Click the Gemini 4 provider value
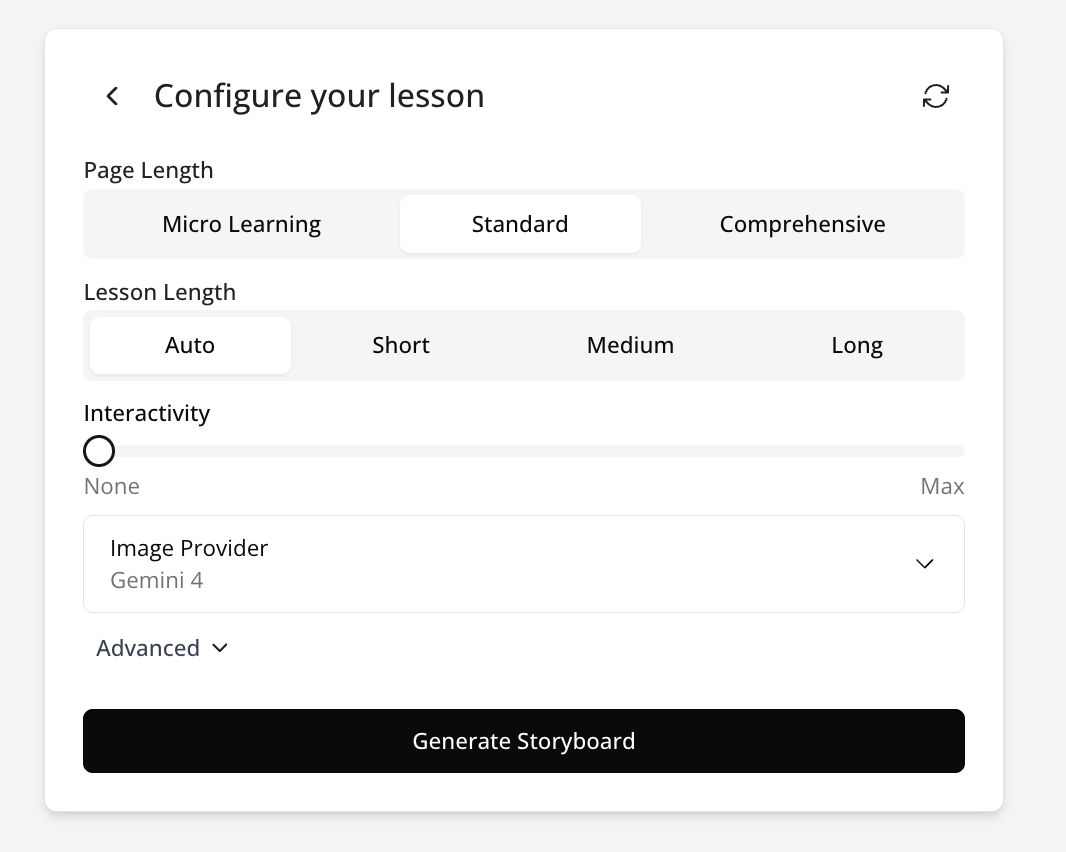1066x852 pixels. [157, 580]
